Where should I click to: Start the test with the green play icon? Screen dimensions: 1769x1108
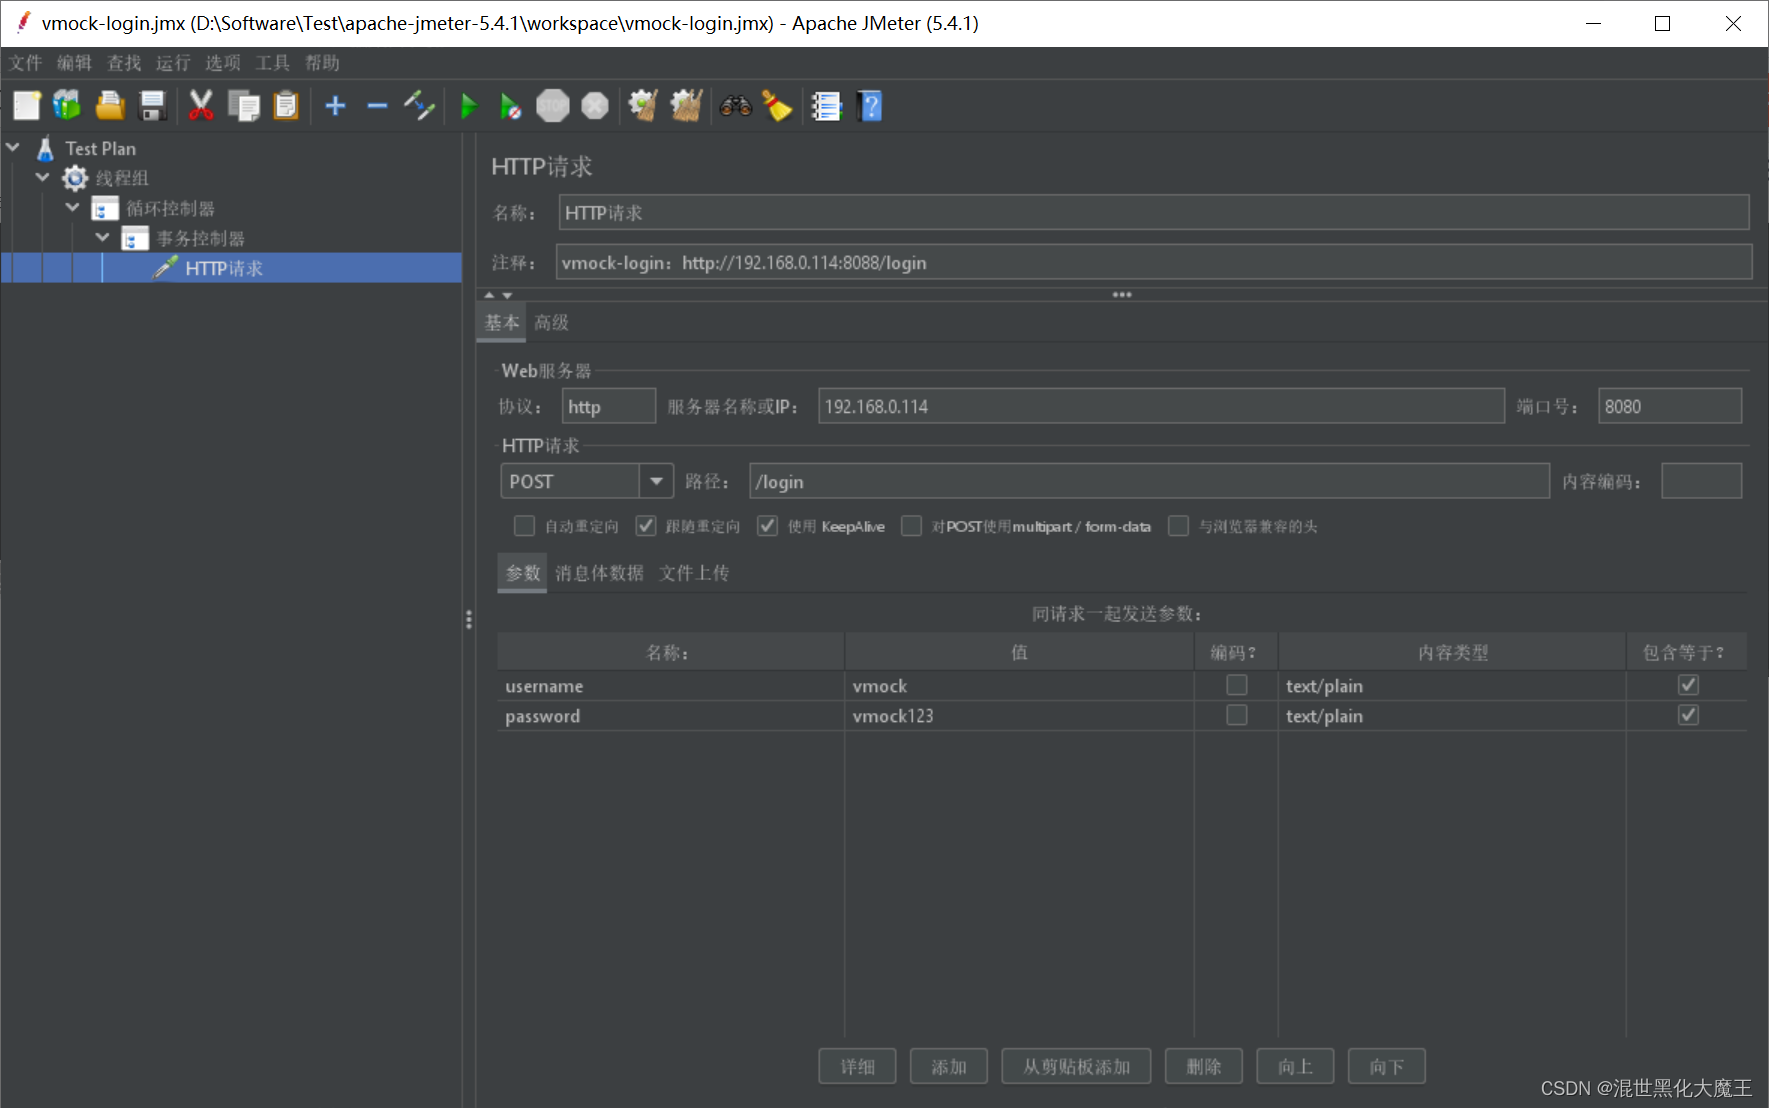(468, 105)
